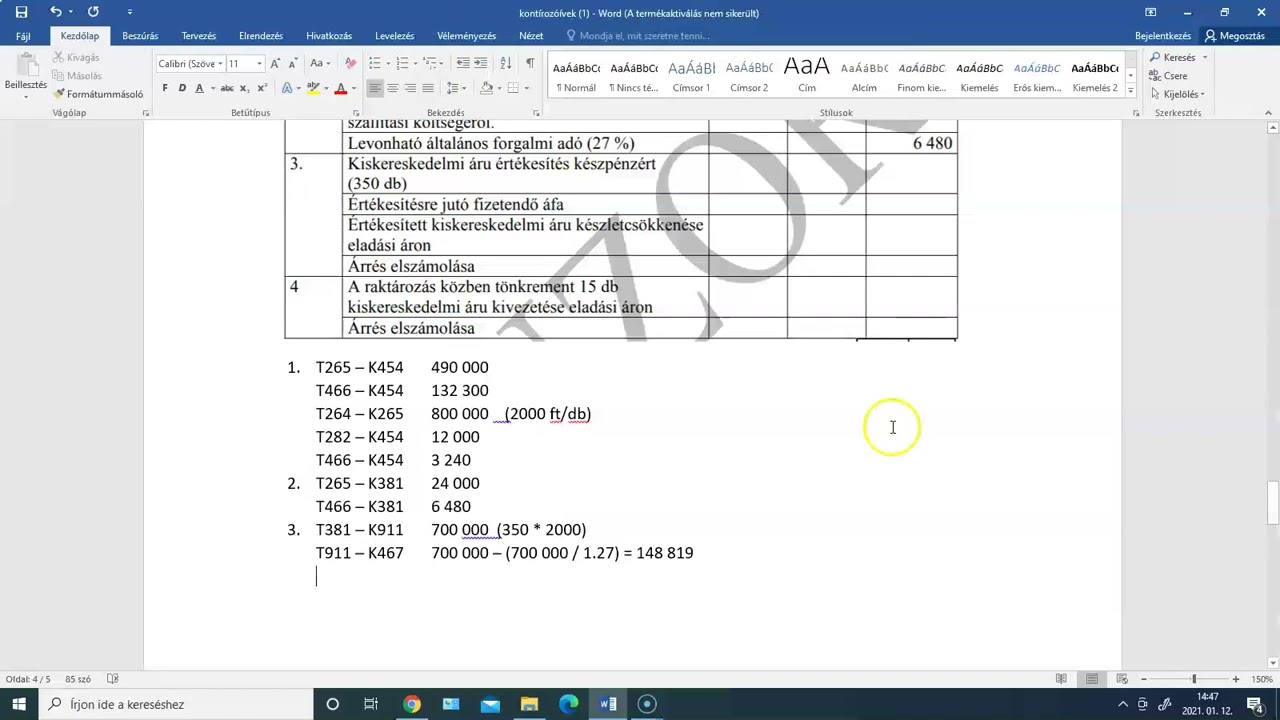
Task: Click the Save icon in the quick access toolbar
Action: click(21, 12)
